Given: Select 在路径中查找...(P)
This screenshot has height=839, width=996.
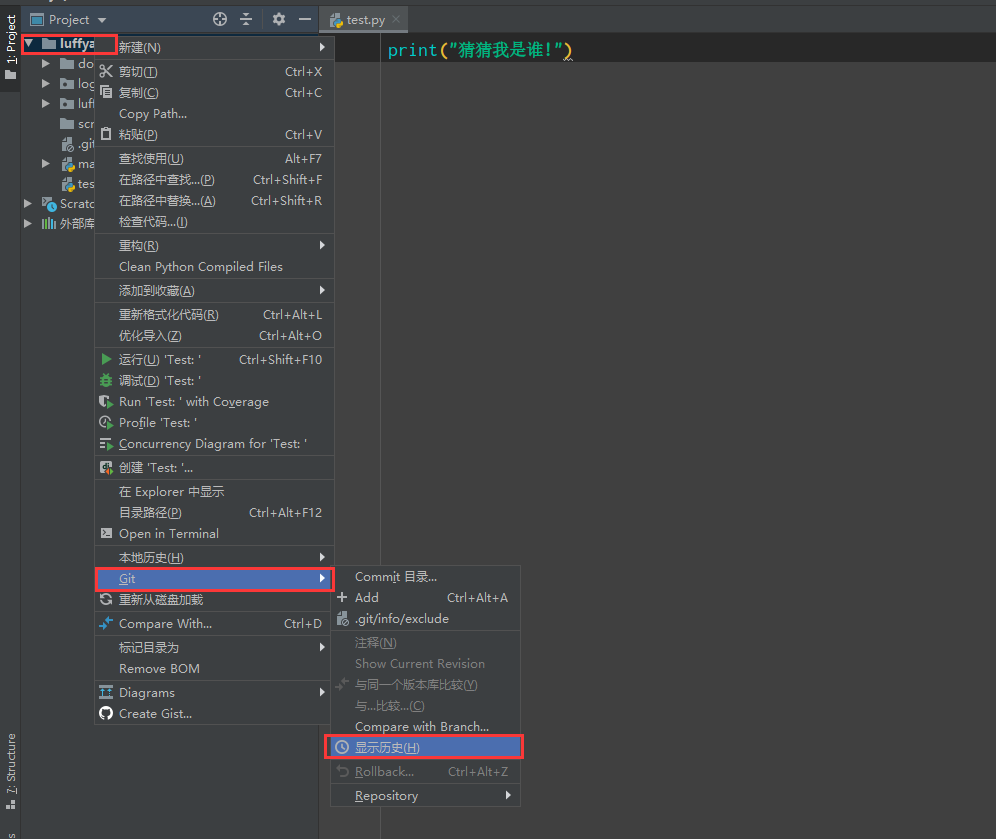Looking at the screenshot, I should (214, 180).
